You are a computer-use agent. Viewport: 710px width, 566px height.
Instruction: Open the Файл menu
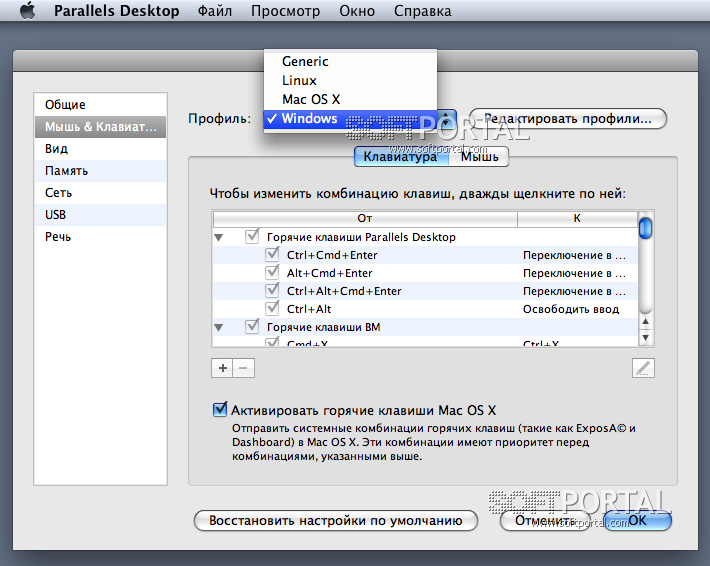click(x=215, y=10)
